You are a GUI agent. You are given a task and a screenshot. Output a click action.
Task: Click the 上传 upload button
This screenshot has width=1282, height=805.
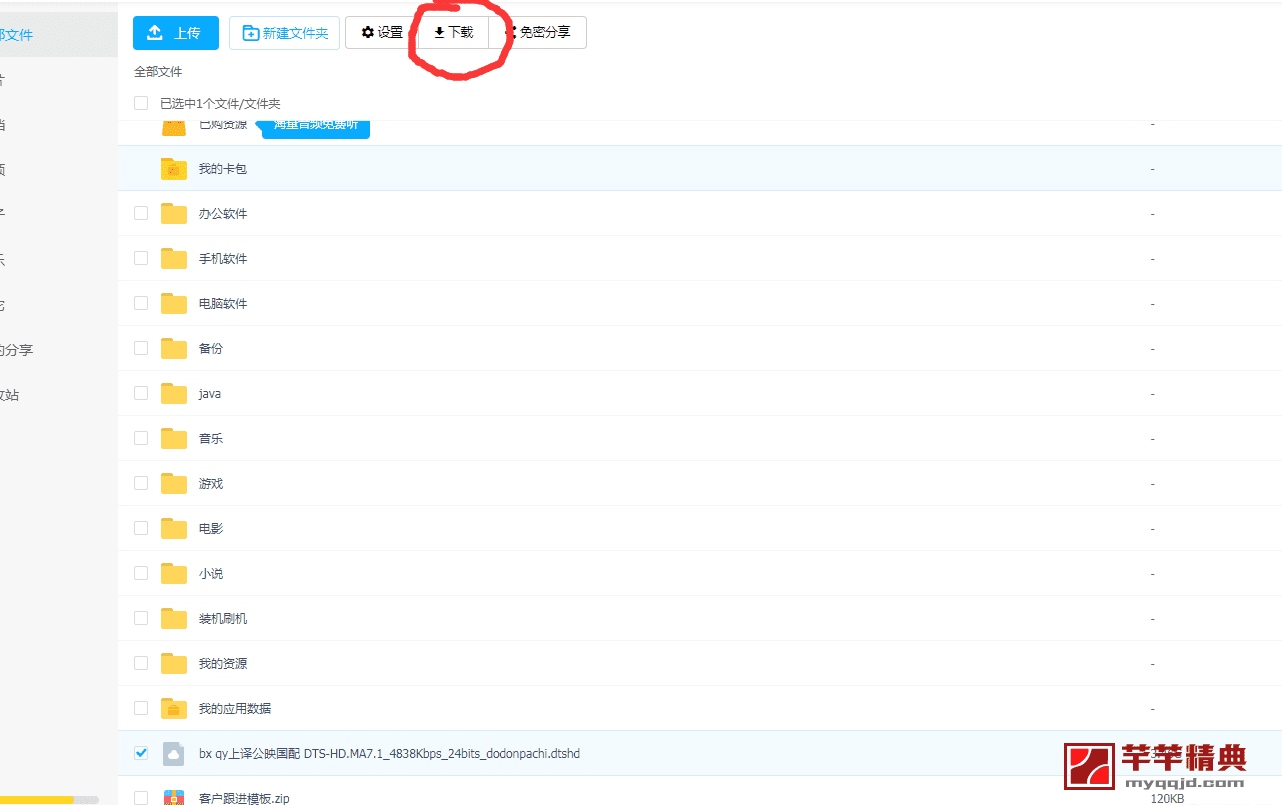176,33
